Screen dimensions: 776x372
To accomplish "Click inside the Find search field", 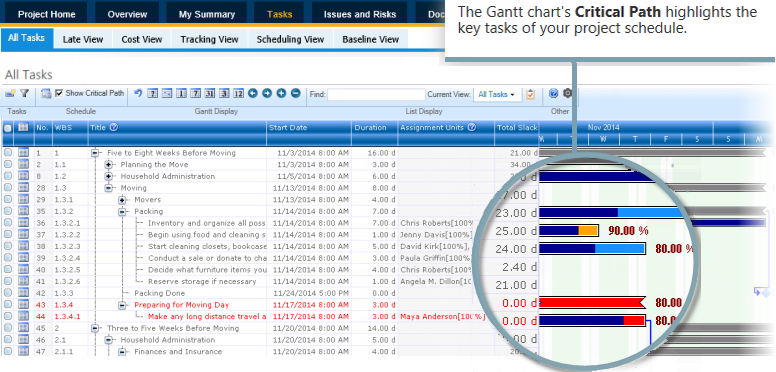I will point(376,94).
